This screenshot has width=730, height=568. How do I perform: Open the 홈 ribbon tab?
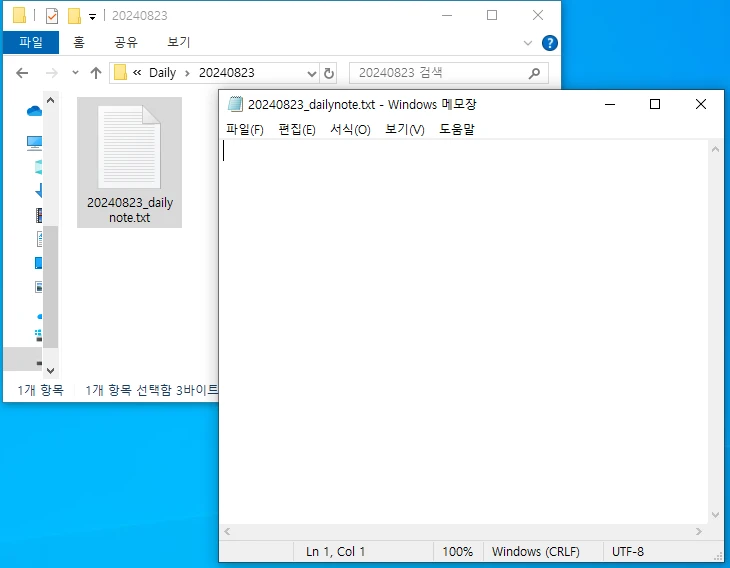tap(79, 42)
